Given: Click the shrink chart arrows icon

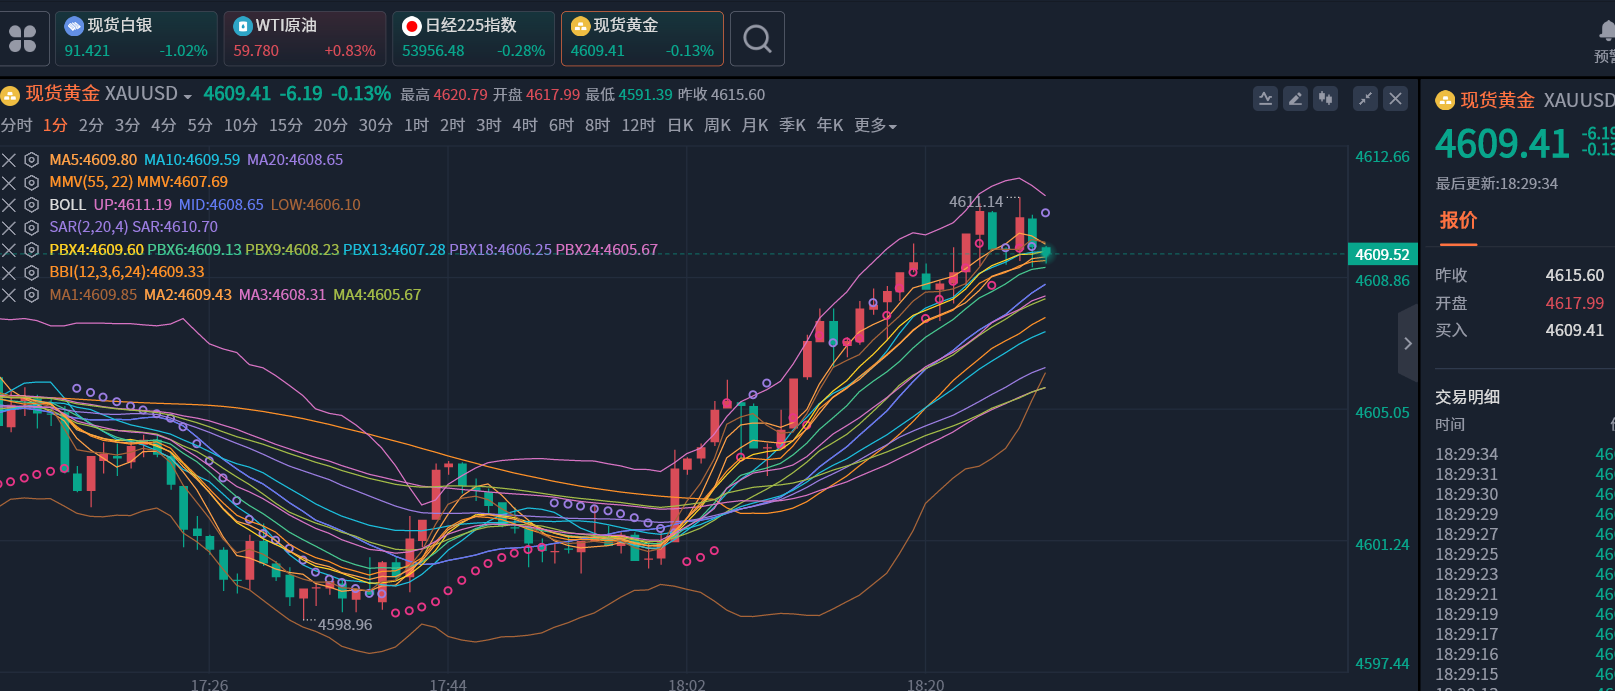Looking at the screenshot, I should 1365,98.
